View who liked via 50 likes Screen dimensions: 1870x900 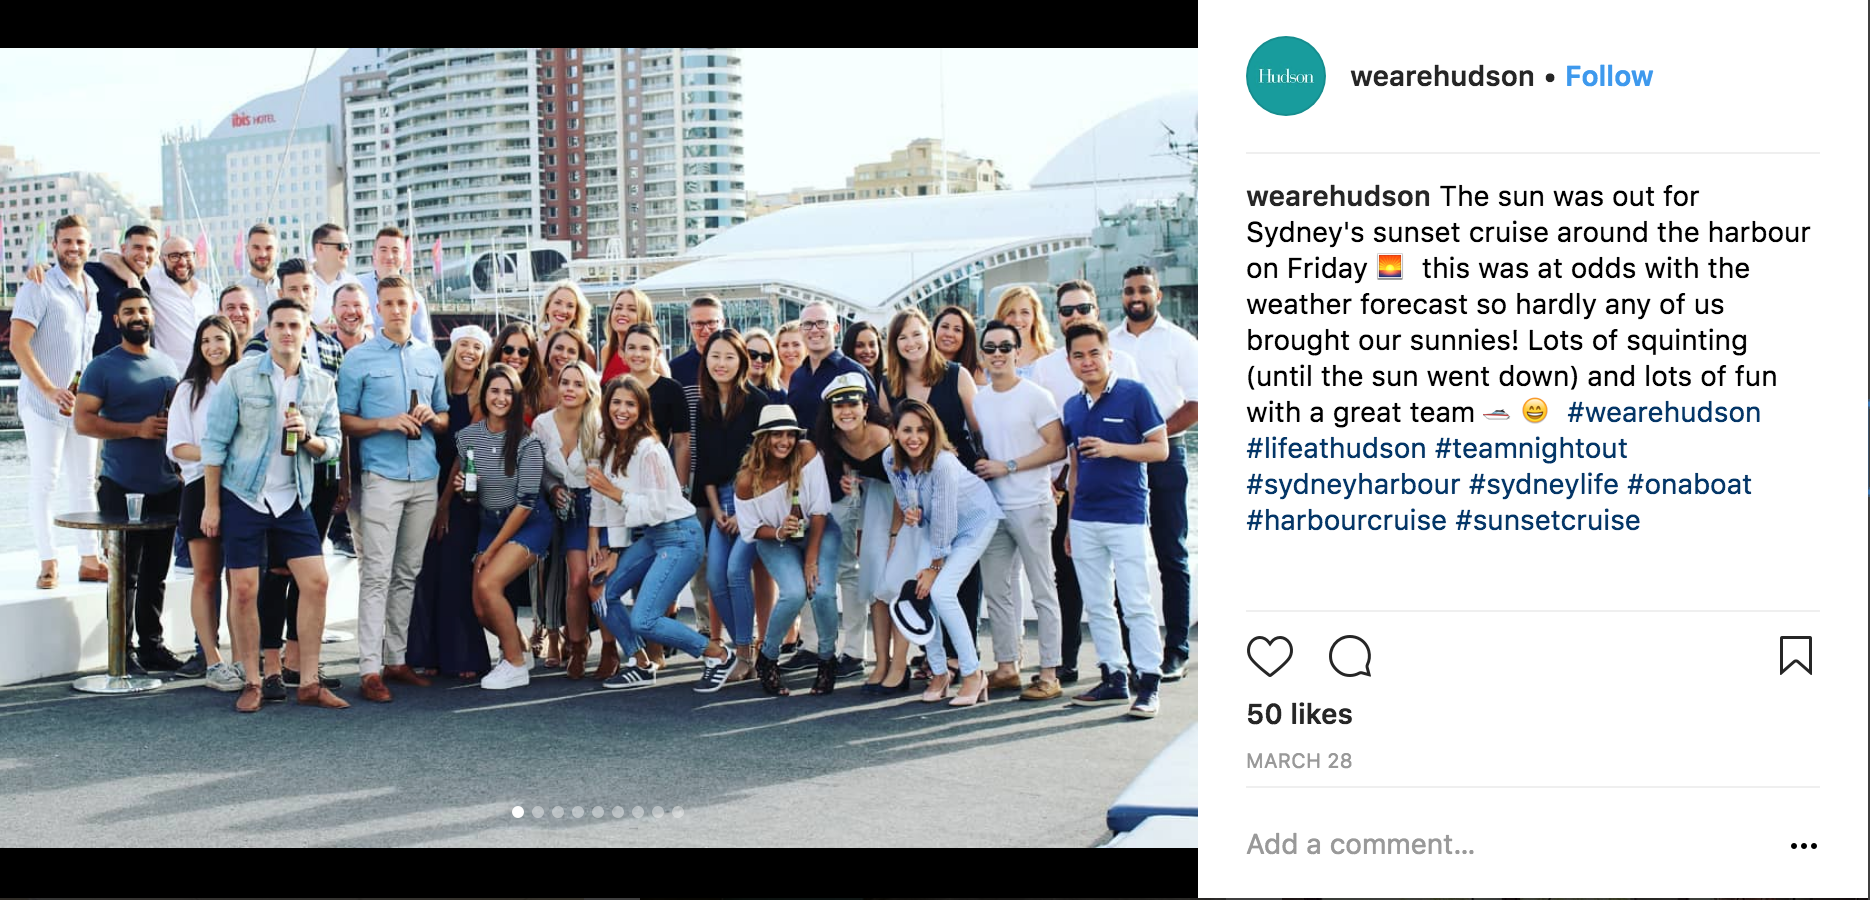pyautogui.click(x=1299, y=714)
